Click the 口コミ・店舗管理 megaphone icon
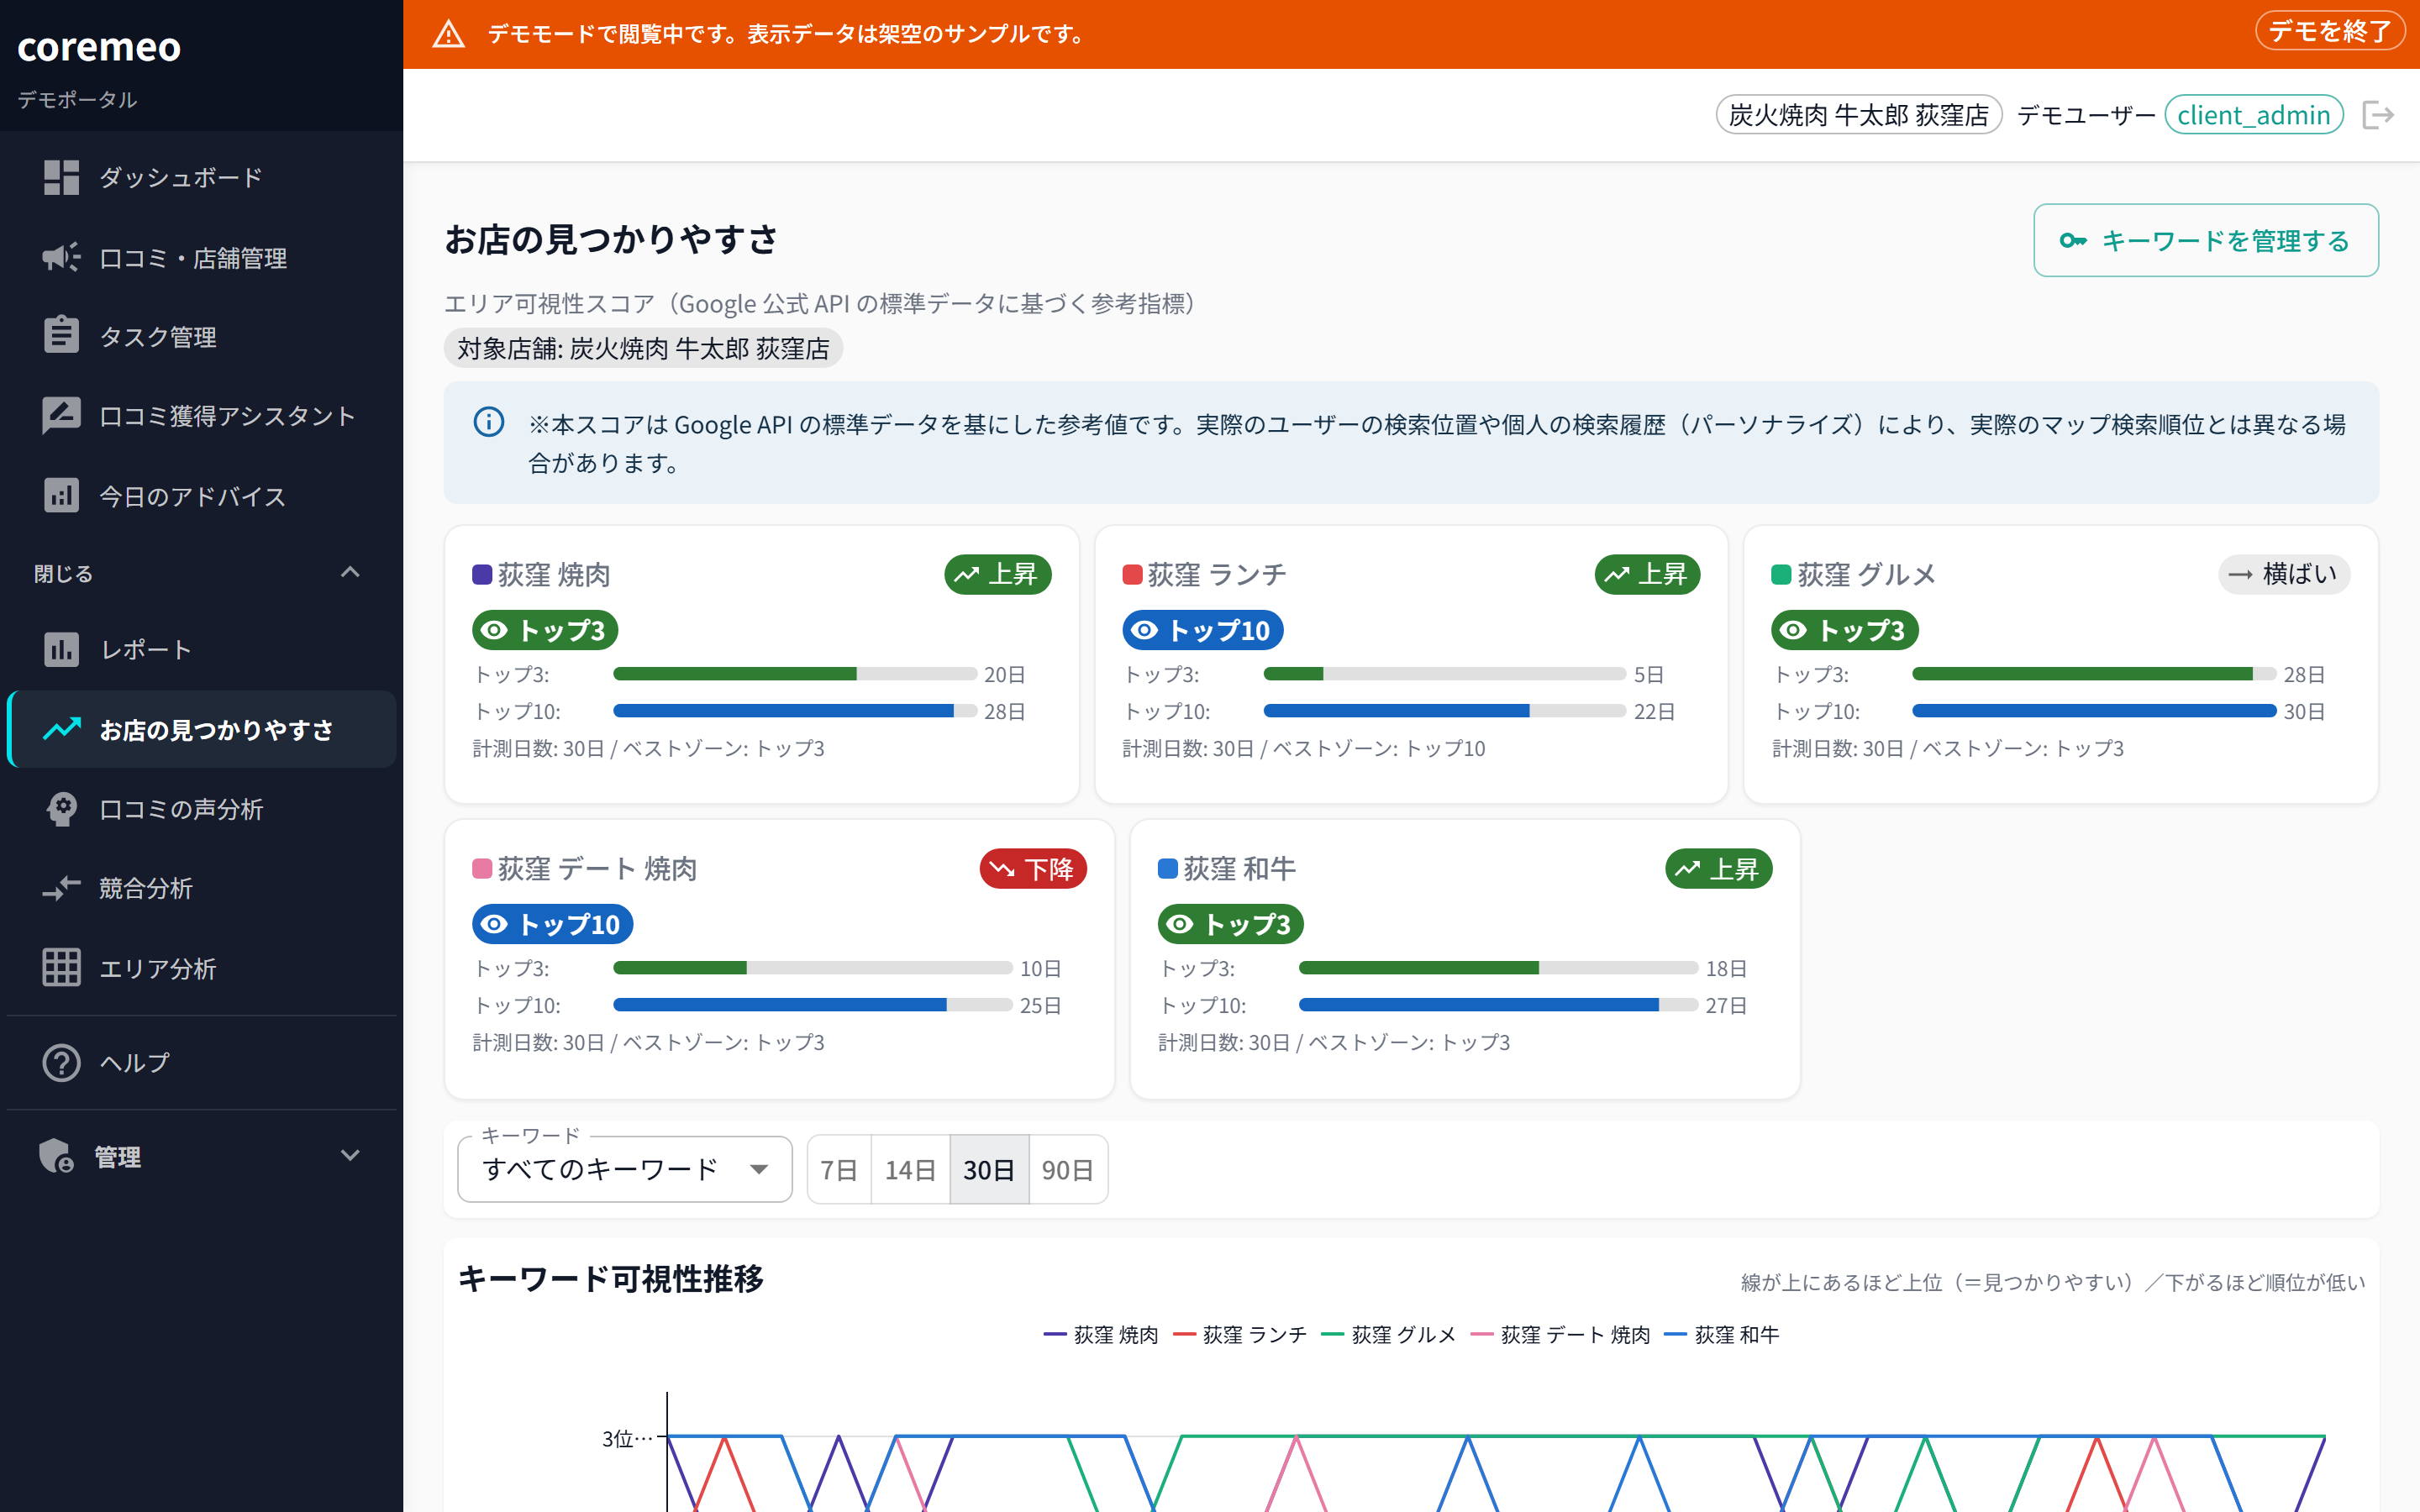 (x=61, y=257)
